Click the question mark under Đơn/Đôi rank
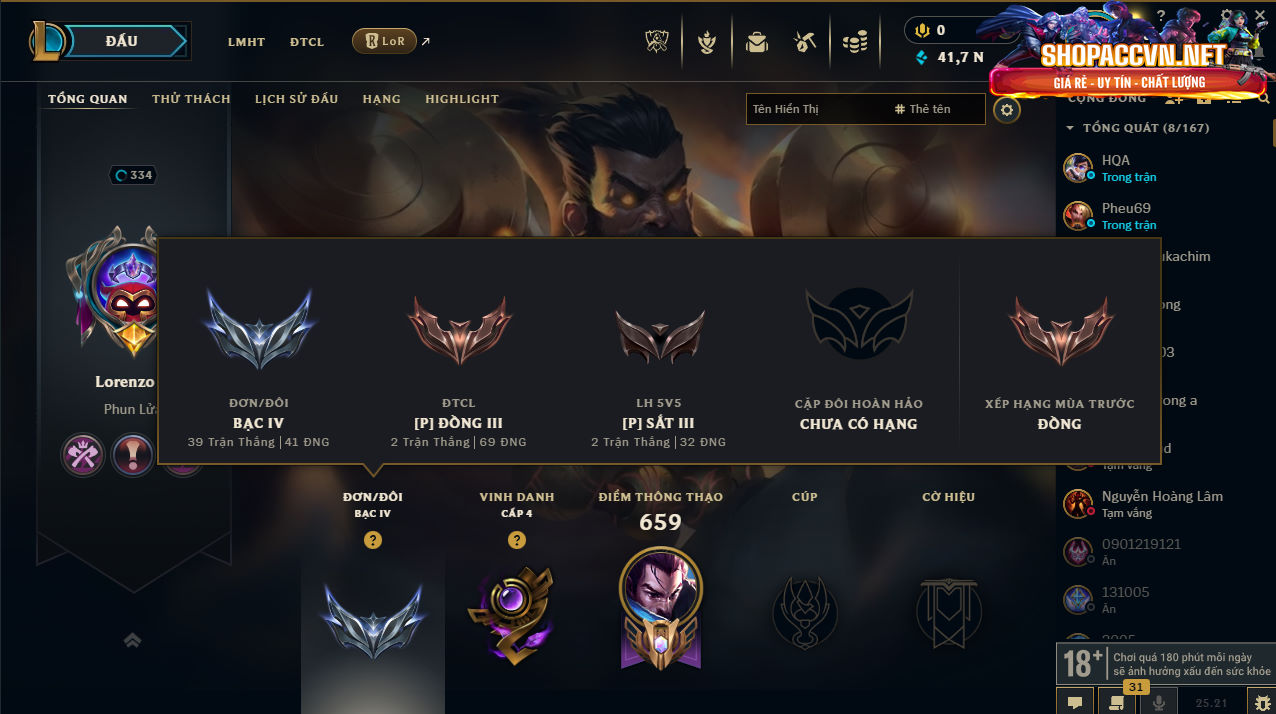Image resolution: width=1276 pixels, height=714 pixels. pyautogui.click(x=373, y=540)
